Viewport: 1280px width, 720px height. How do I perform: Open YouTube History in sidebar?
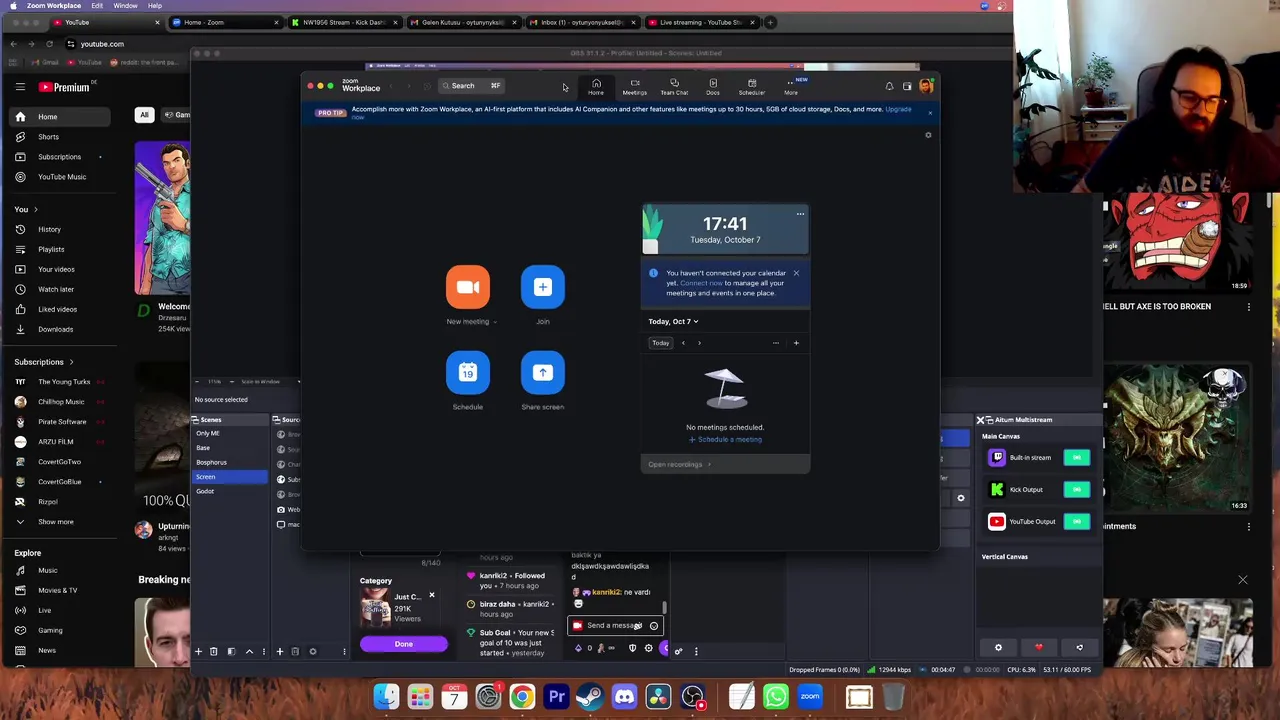[x=58, y=229]
